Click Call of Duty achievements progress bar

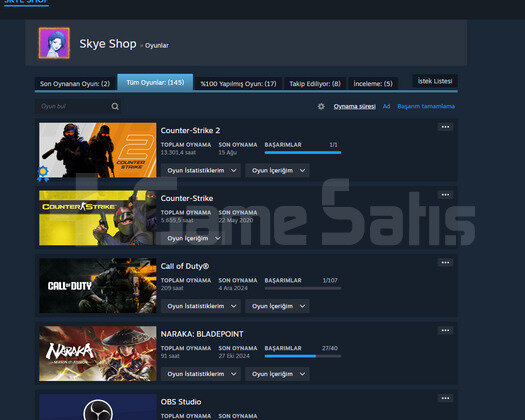tap(303, 288)
